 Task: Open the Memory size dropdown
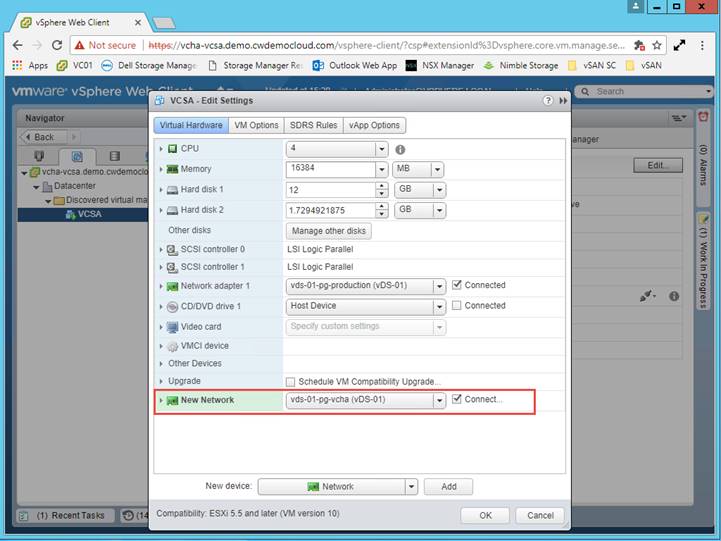tap(382, 170)
